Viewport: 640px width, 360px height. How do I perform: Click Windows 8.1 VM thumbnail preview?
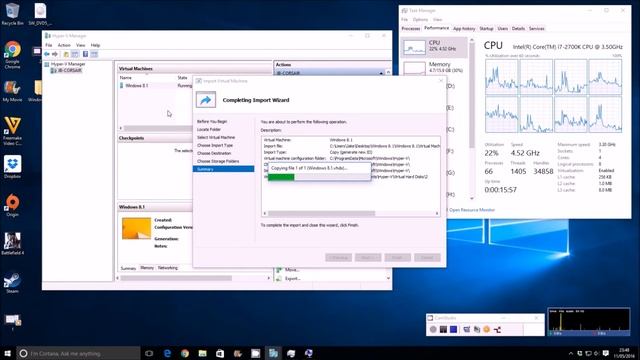pyautogui.click(x=136, y=229)
